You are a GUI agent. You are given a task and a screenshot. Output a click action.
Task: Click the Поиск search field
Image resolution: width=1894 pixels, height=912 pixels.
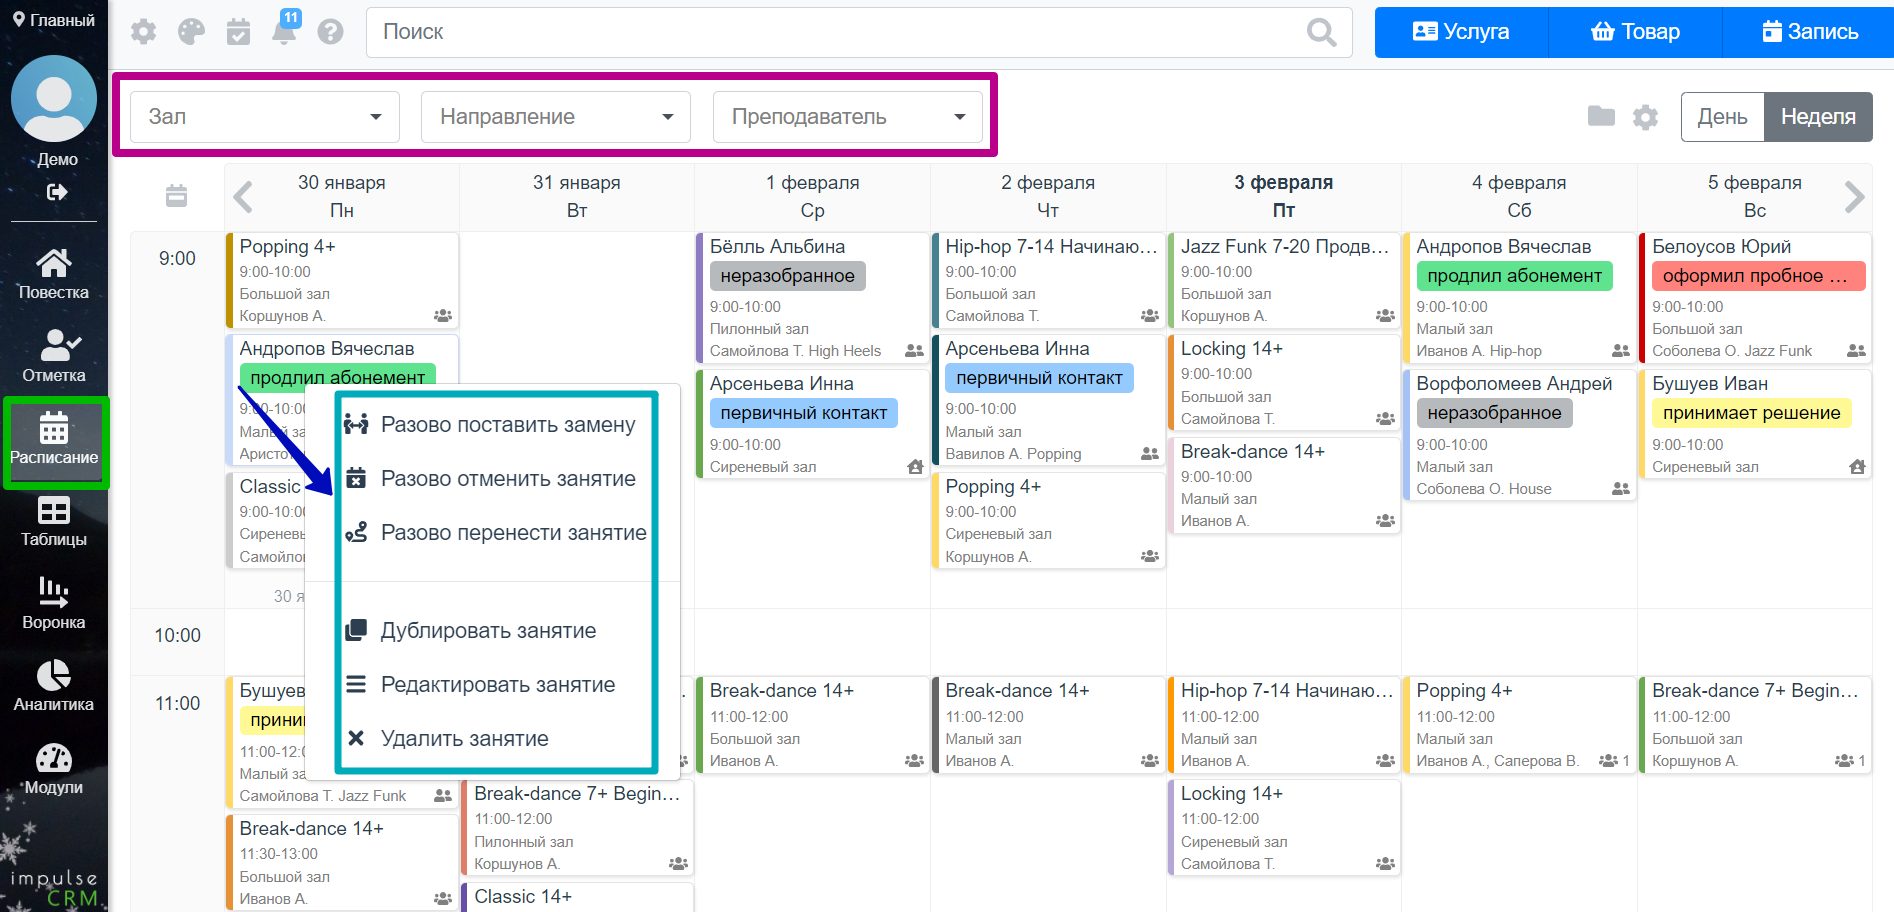840,32
